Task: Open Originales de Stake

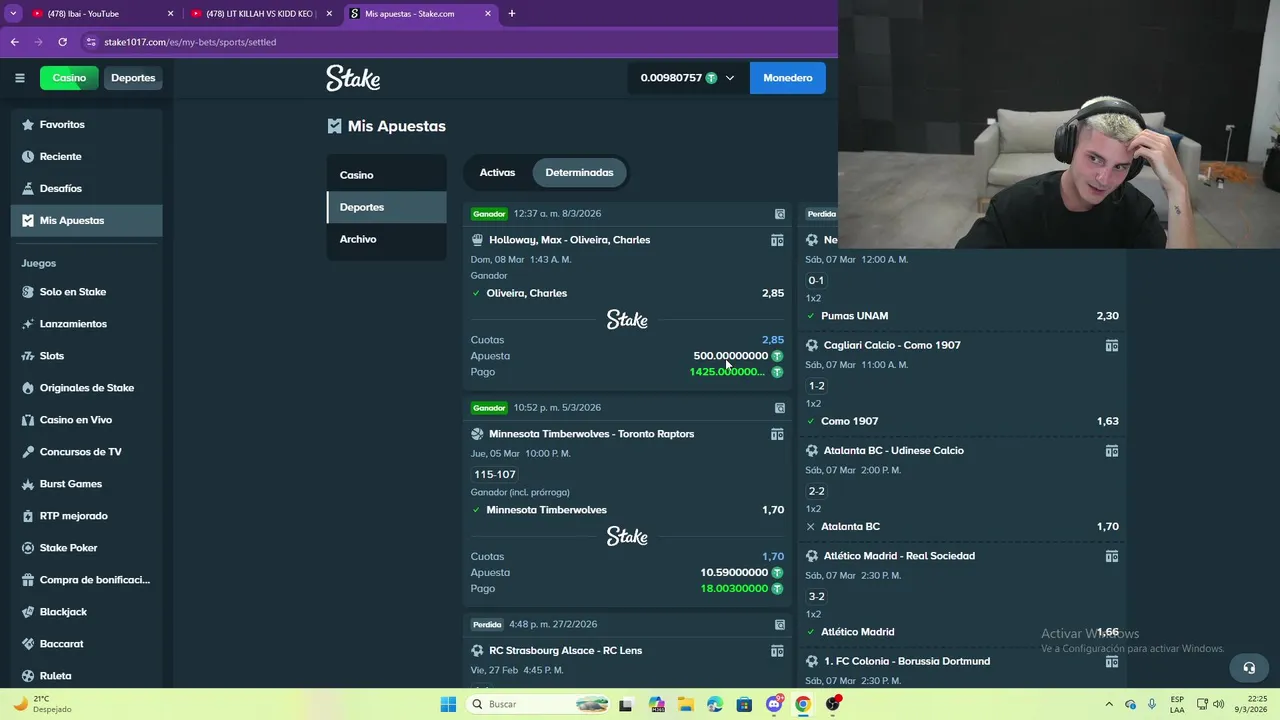Action: click(86, 388)
